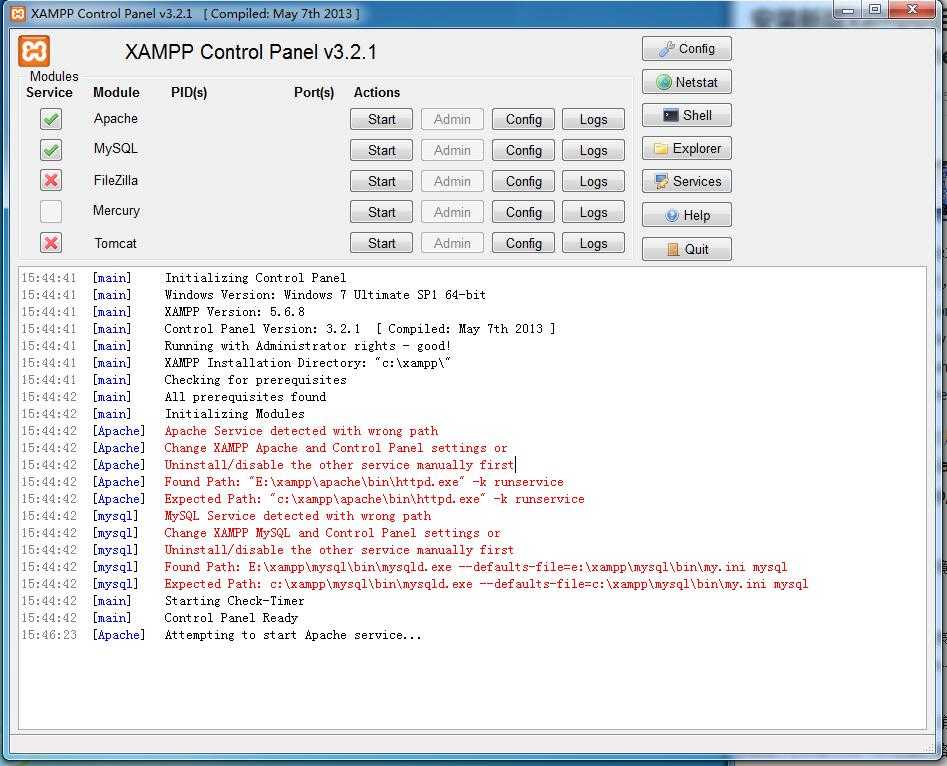This screenshot has width=947, height=766.
Task: Open the MySQL Config menu
Action: coord(523,150)
